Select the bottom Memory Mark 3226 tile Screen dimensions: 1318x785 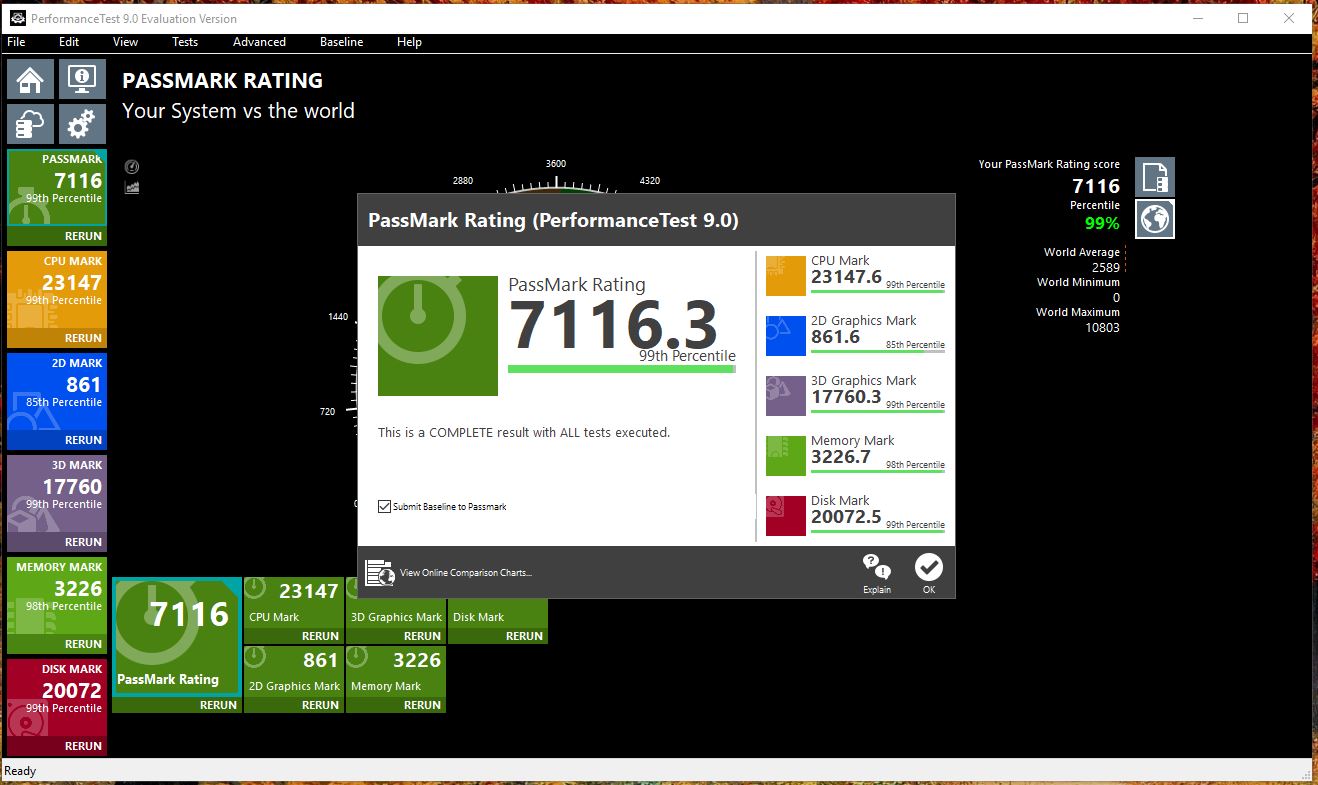(x=396, y=671)
